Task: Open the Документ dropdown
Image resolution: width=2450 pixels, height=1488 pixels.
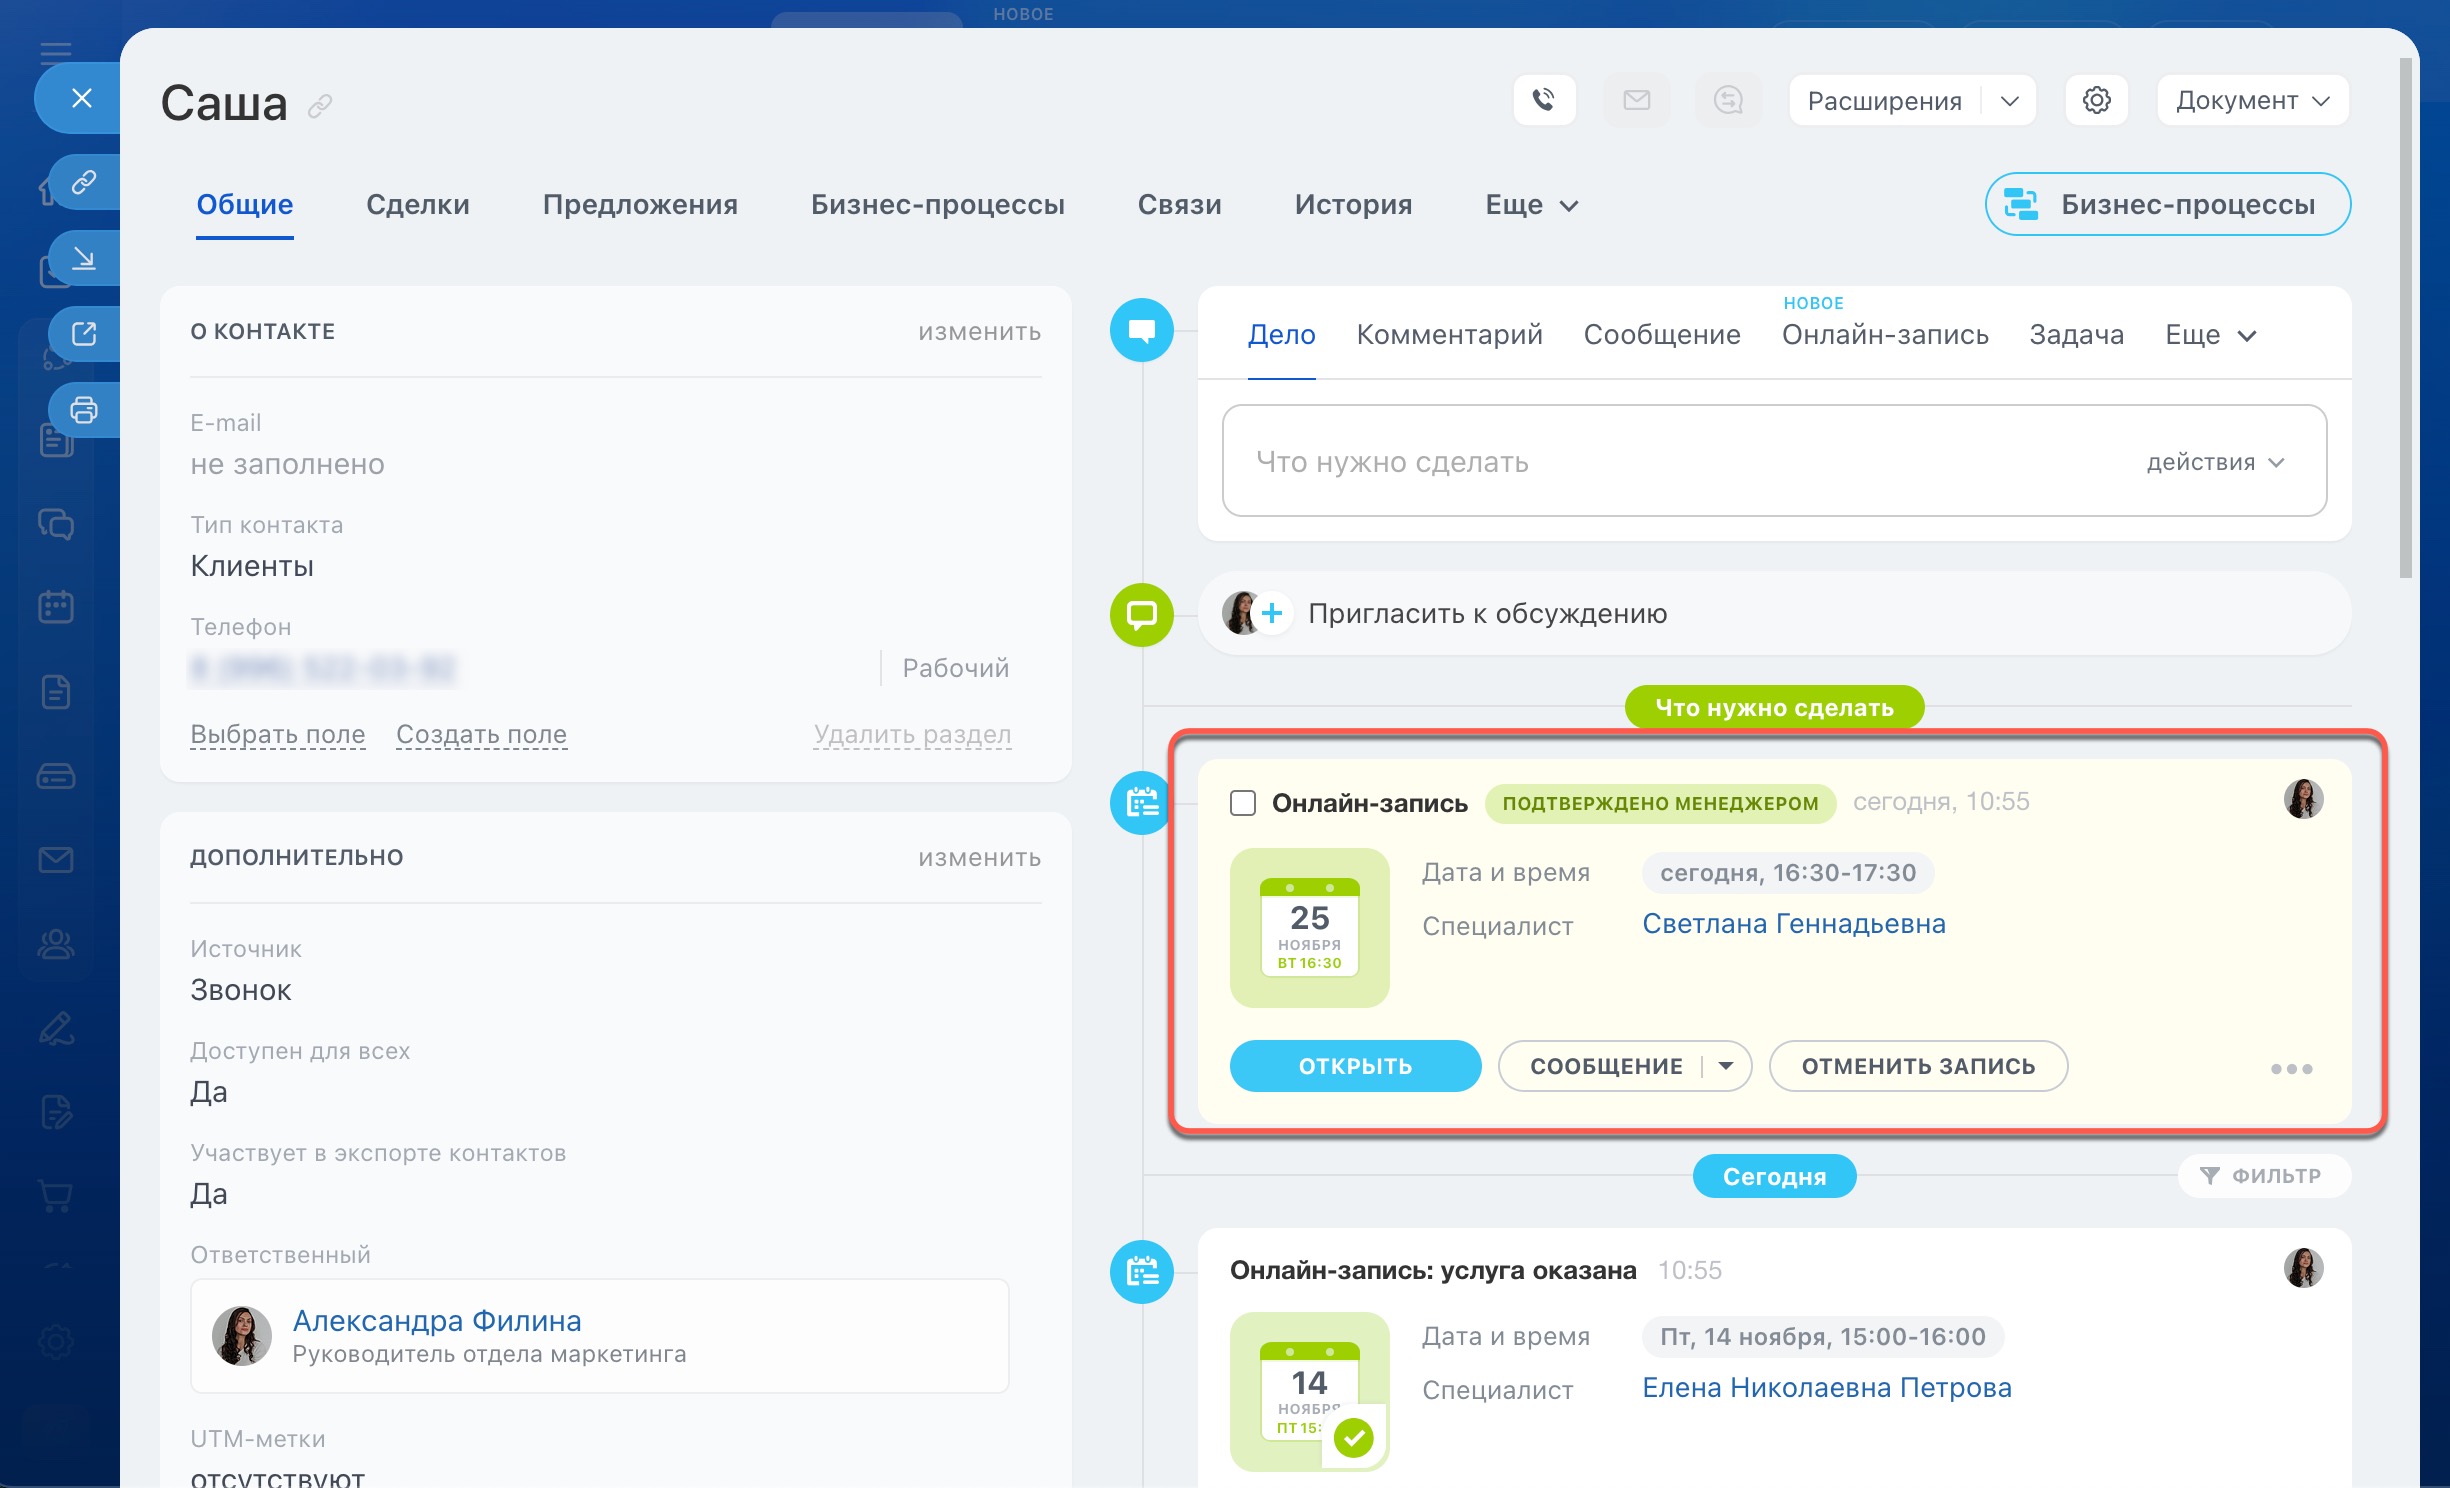Action: tap(2252, 101)
